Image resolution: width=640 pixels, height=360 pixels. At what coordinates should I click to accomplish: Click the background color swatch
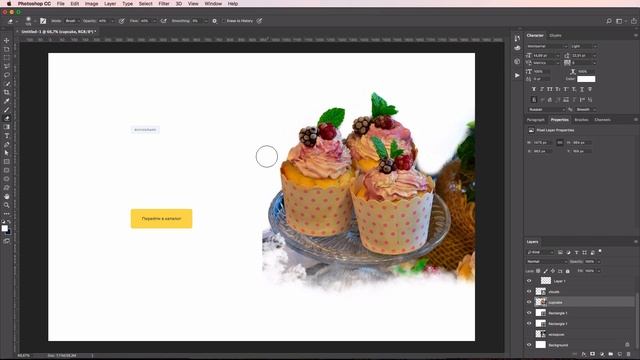(9, 232)
